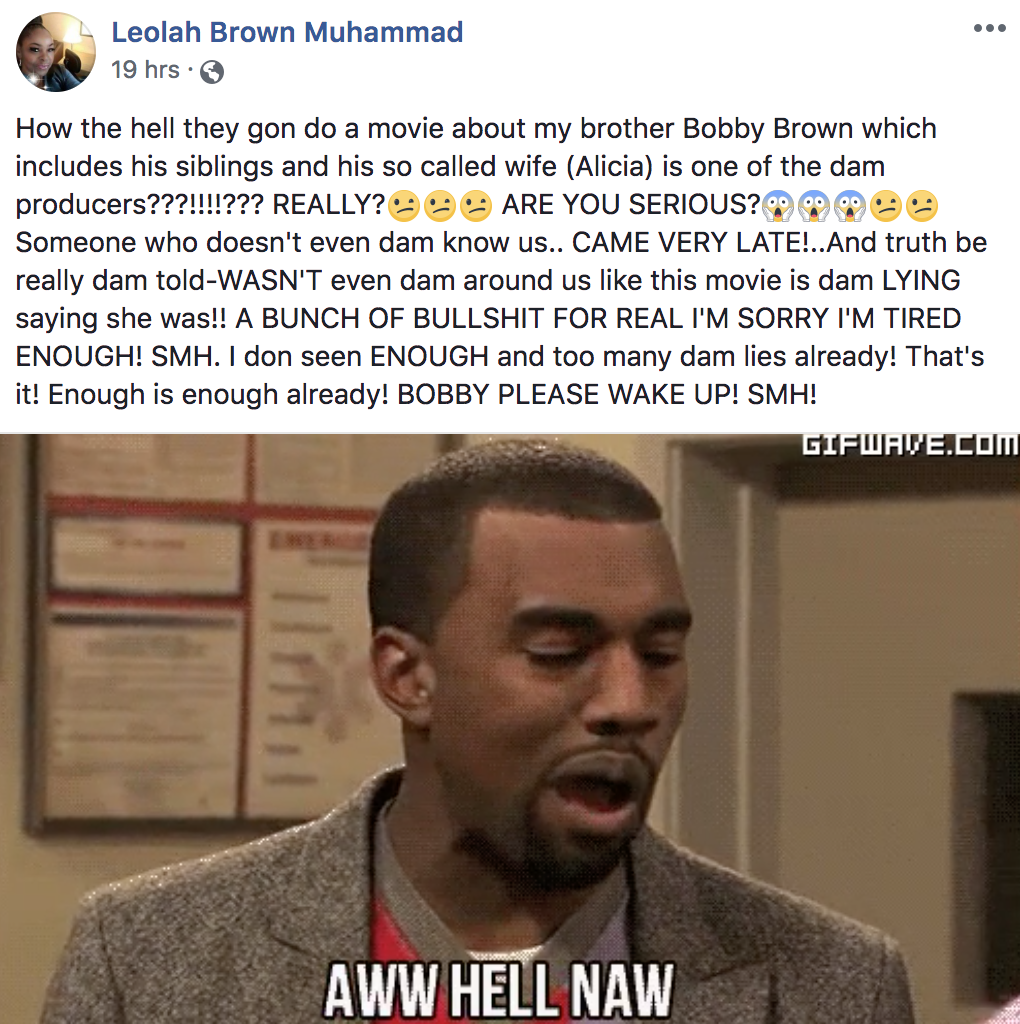Click the third confused emoji after REALLY?
1020x1024 pixels.
[x=475, y=206]
